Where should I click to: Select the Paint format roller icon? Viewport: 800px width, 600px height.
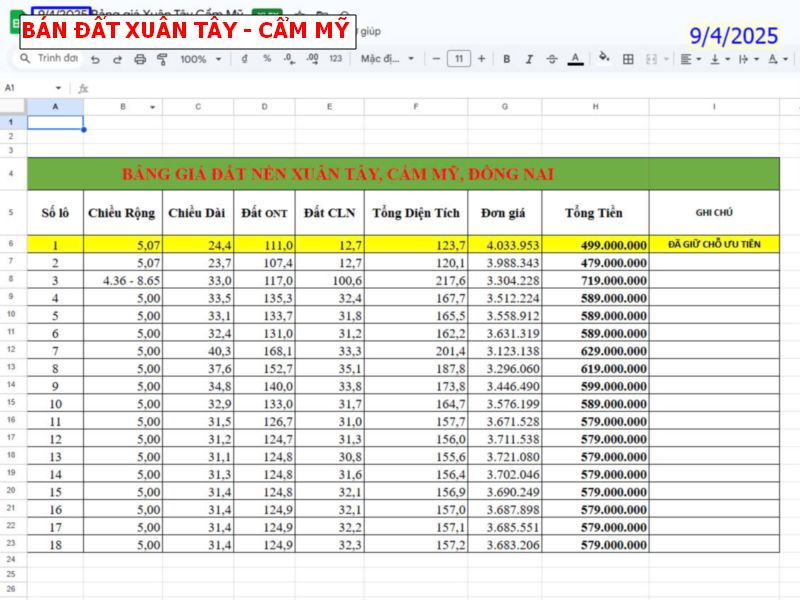(x=162, y=59)
